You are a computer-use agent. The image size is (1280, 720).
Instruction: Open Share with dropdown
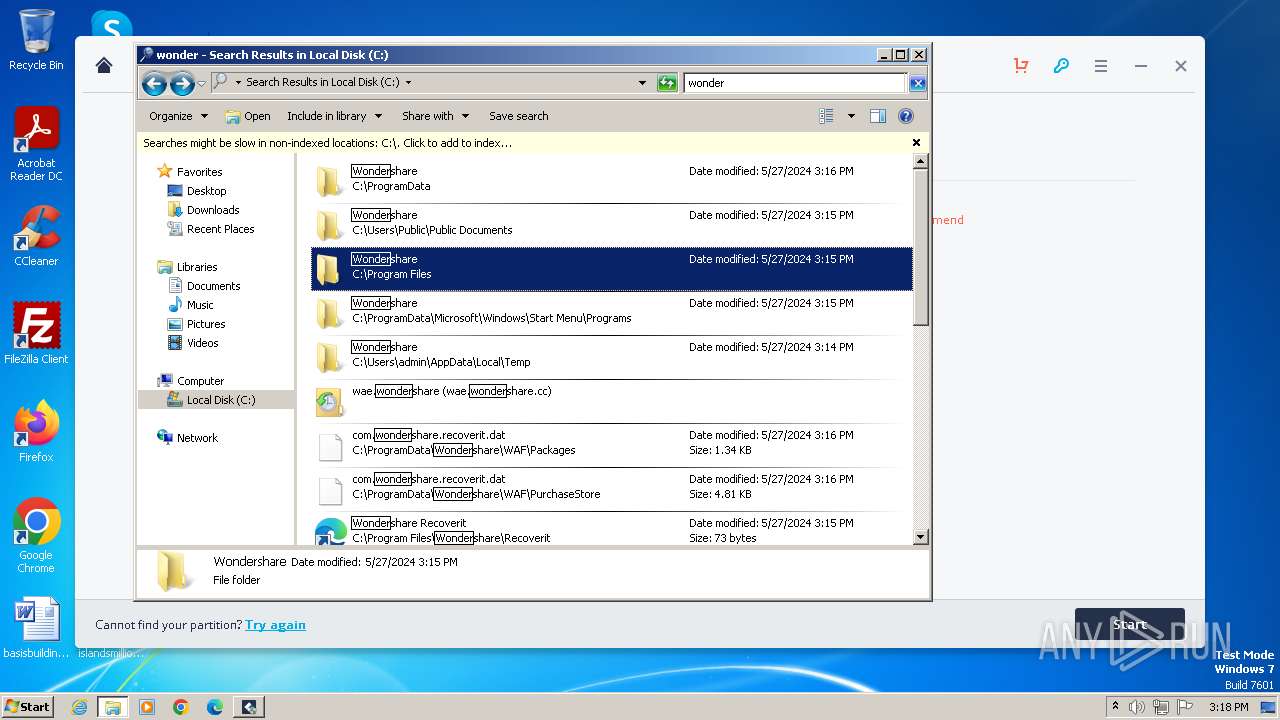click(x=435, y=116)
